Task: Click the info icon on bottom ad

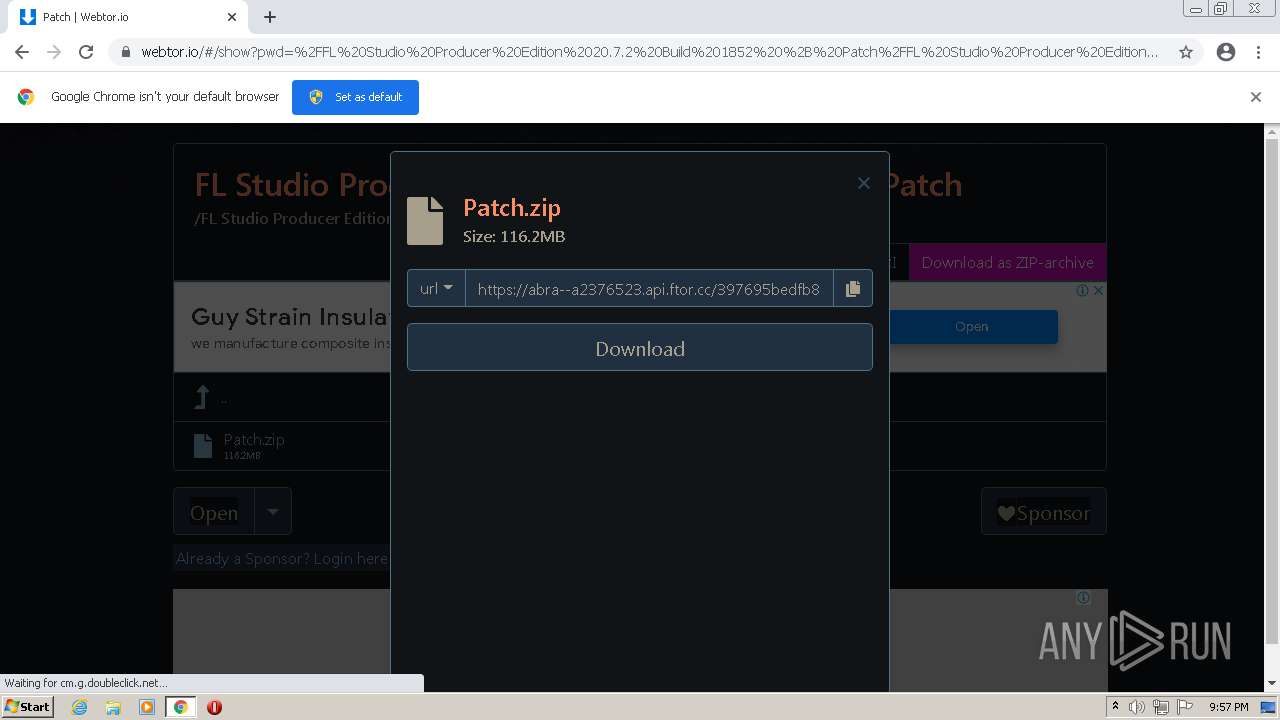Action: [1082, 597]
